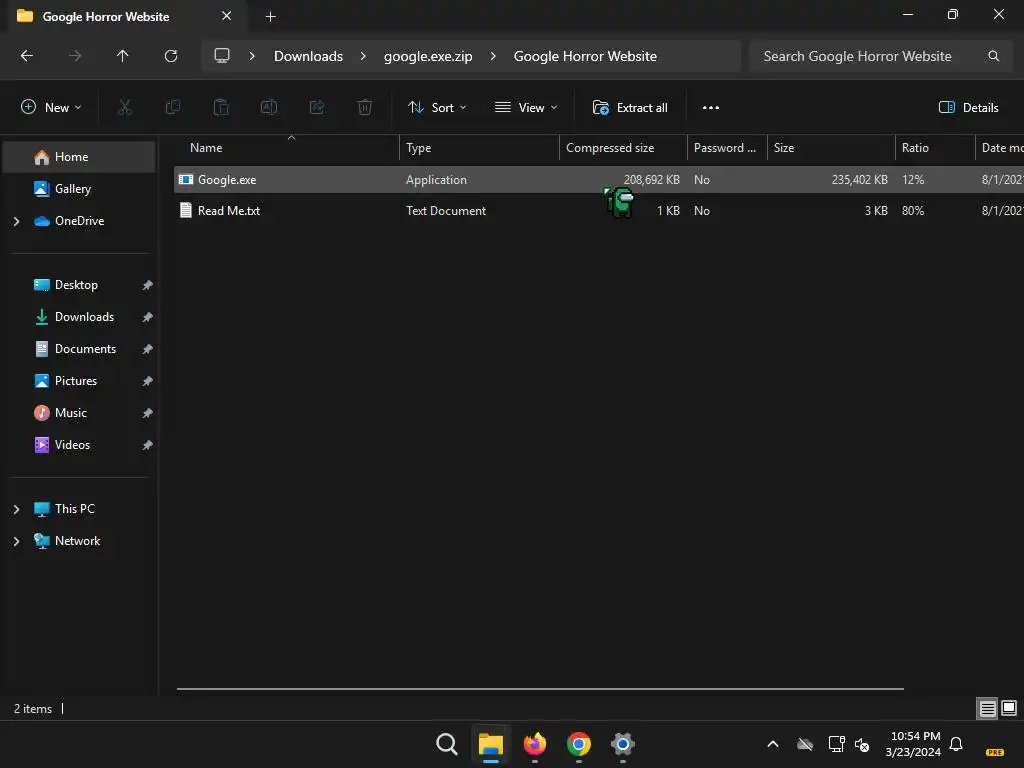The image size is (1024, 768).
Task: Navigate to google.exe.zip breadcrumb
Action: point(428,56)
